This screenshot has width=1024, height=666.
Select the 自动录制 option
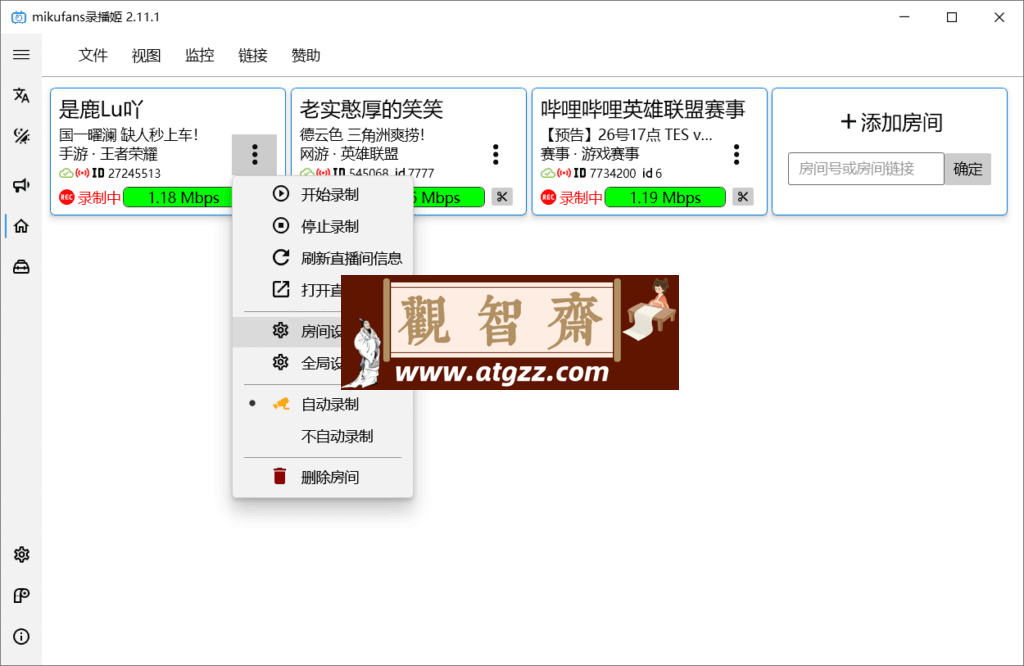(x=323, y=404)
